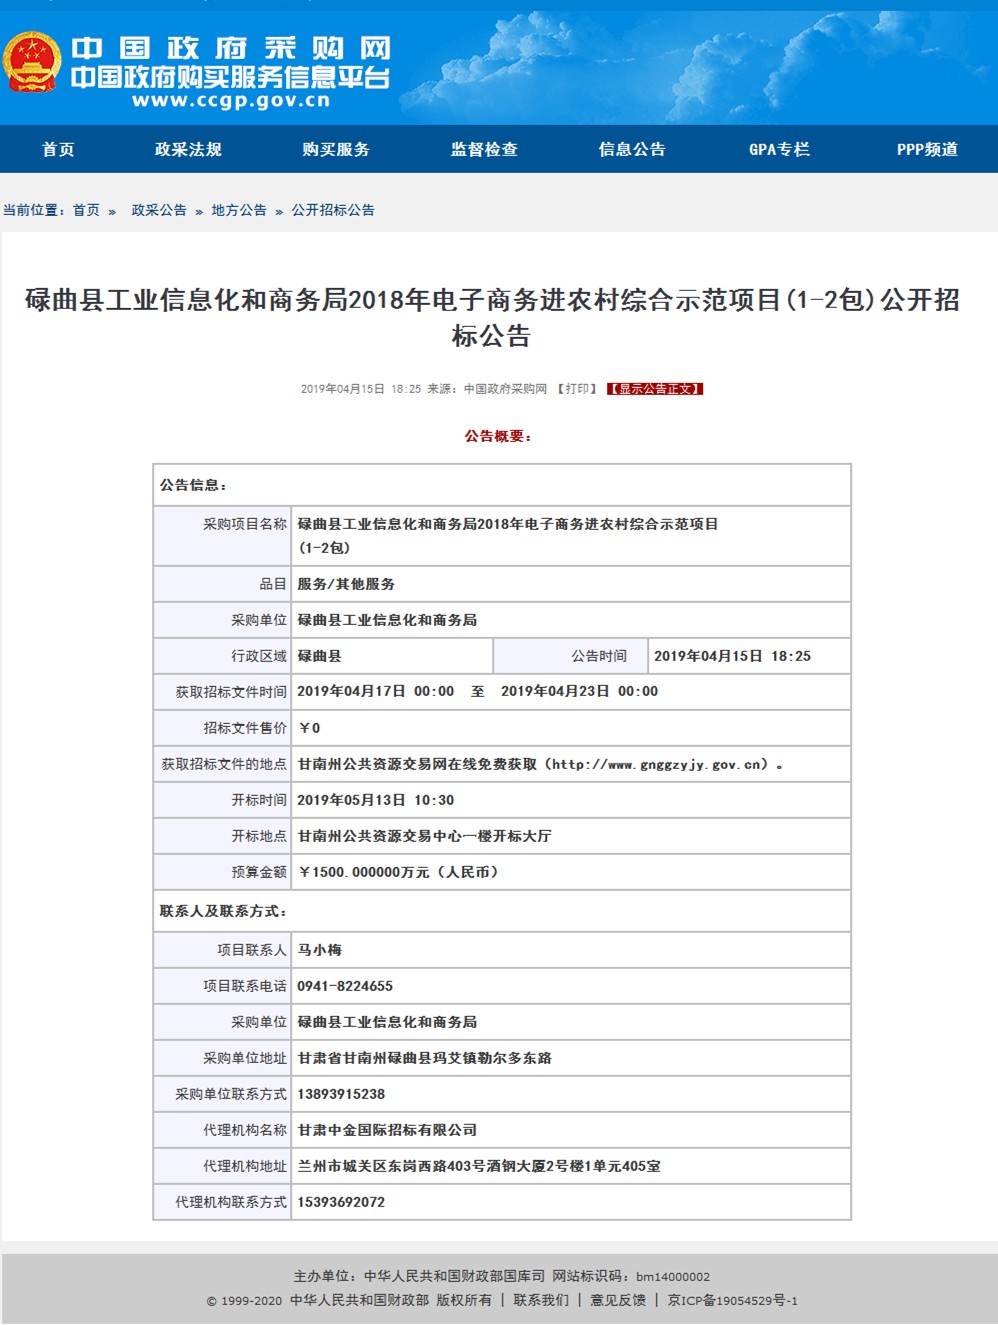Click the 中国政府采购网 site title
The image size is (998, 1325).
tap(231, 48)
